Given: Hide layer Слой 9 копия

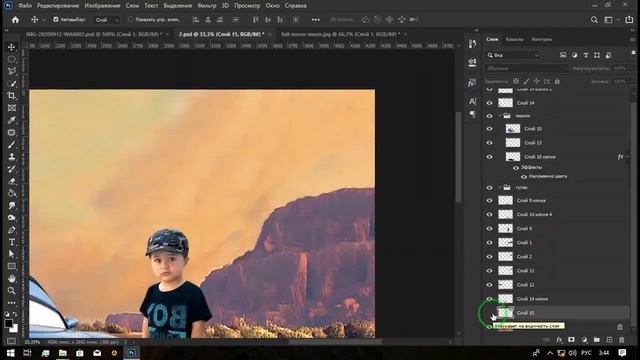Looking at the screenshot, I should (x=489, y=200).
